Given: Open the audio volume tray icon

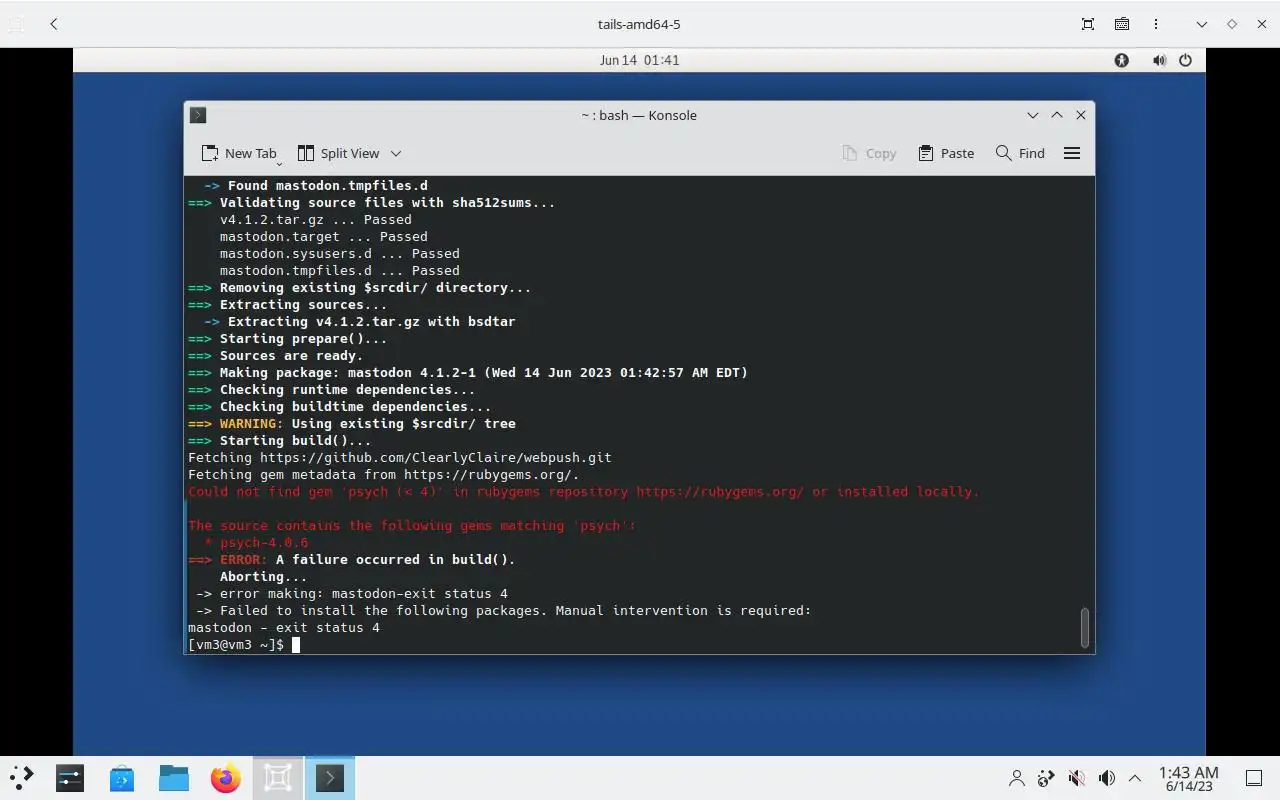Looking at the screenshot, I should (x=1106, y=778).
